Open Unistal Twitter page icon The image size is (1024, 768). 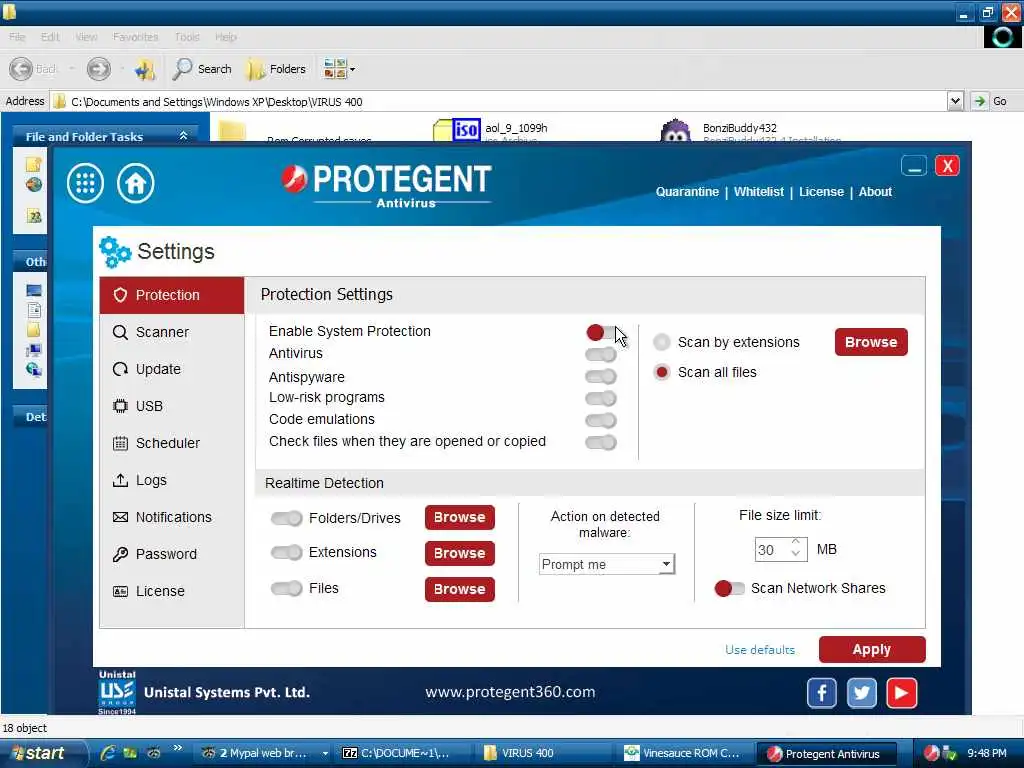(861, 693)
